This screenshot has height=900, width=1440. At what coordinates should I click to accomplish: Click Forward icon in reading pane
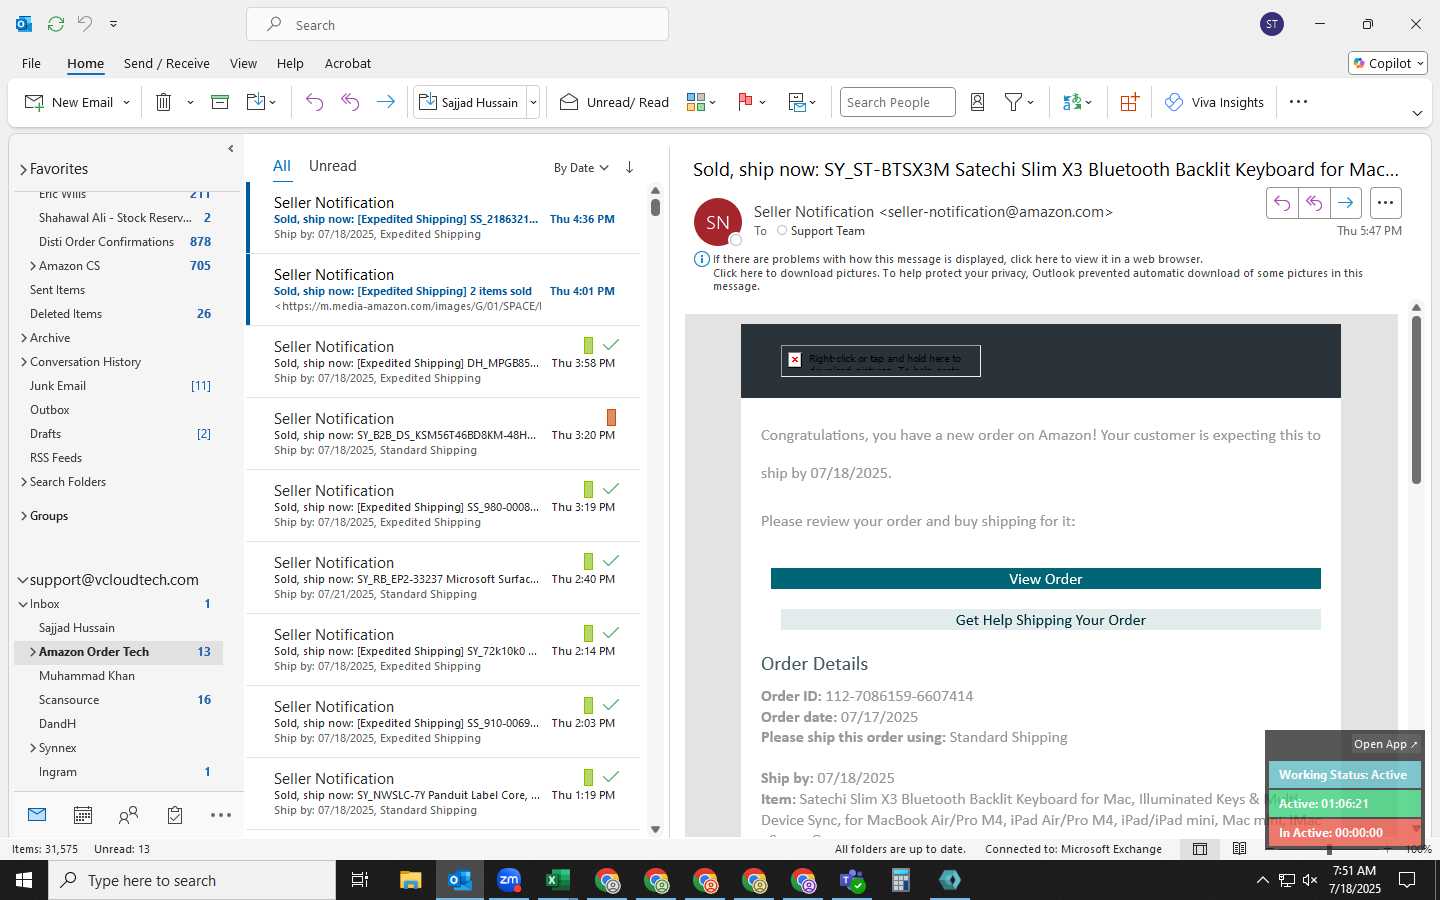(1346, 203)
